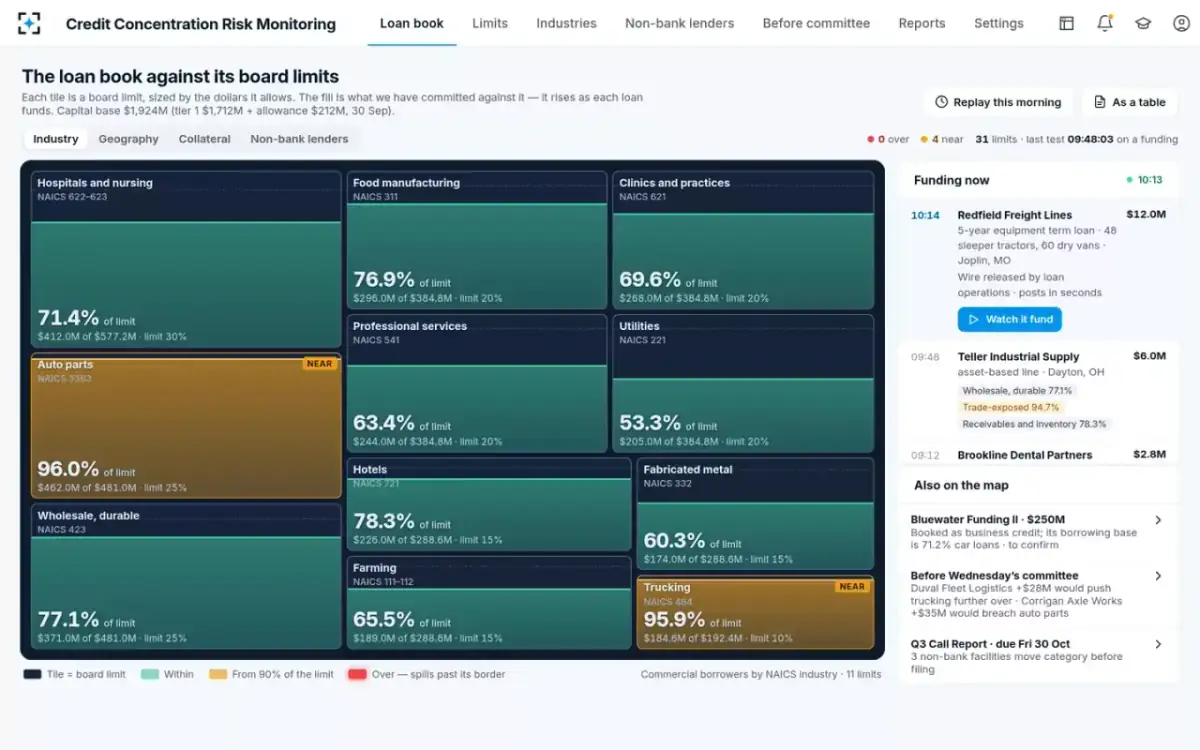Select the Collateral view toggle
The image size is (1200, 750).
205,139
